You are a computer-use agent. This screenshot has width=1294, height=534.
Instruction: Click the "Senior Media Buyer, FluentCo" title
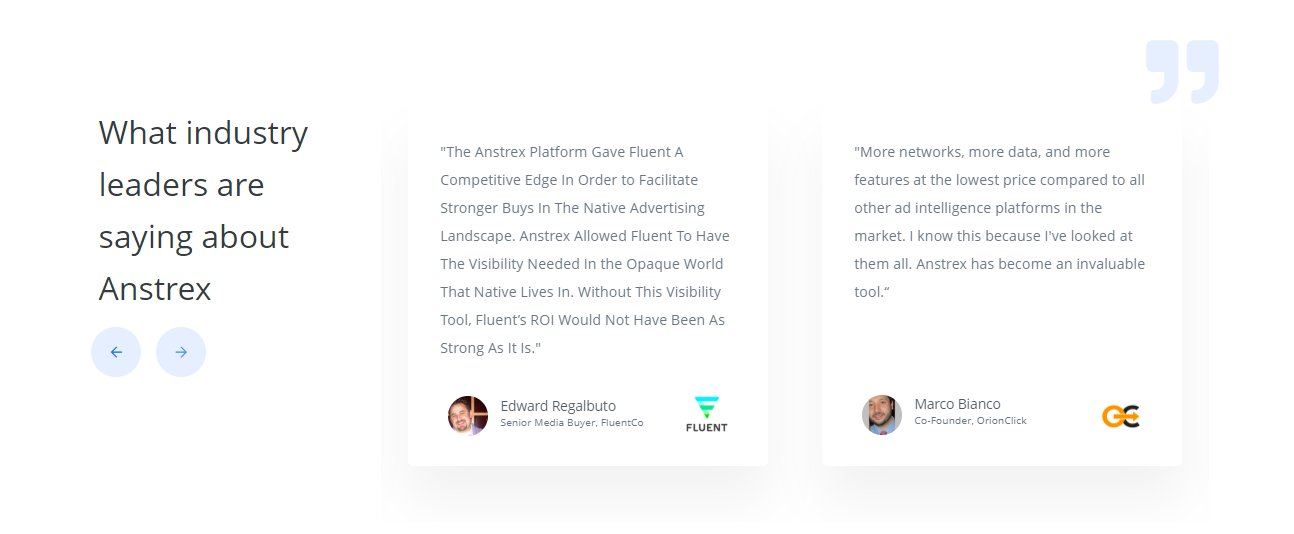[x=571, y=423]
